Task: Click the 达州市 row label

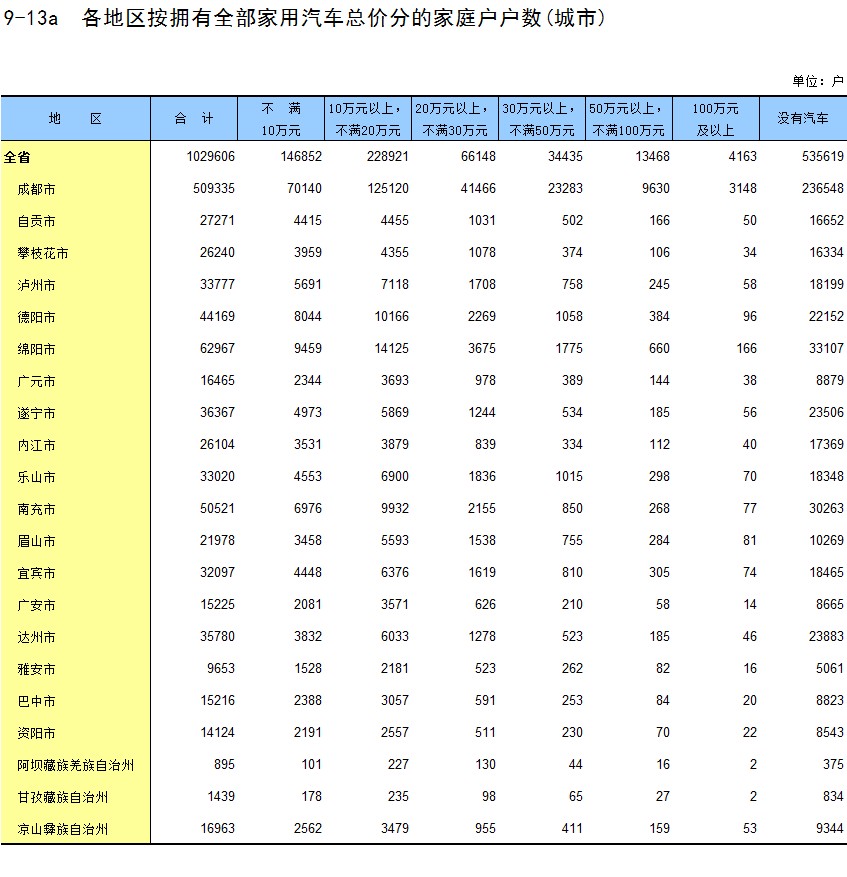Action: (36, 637)
